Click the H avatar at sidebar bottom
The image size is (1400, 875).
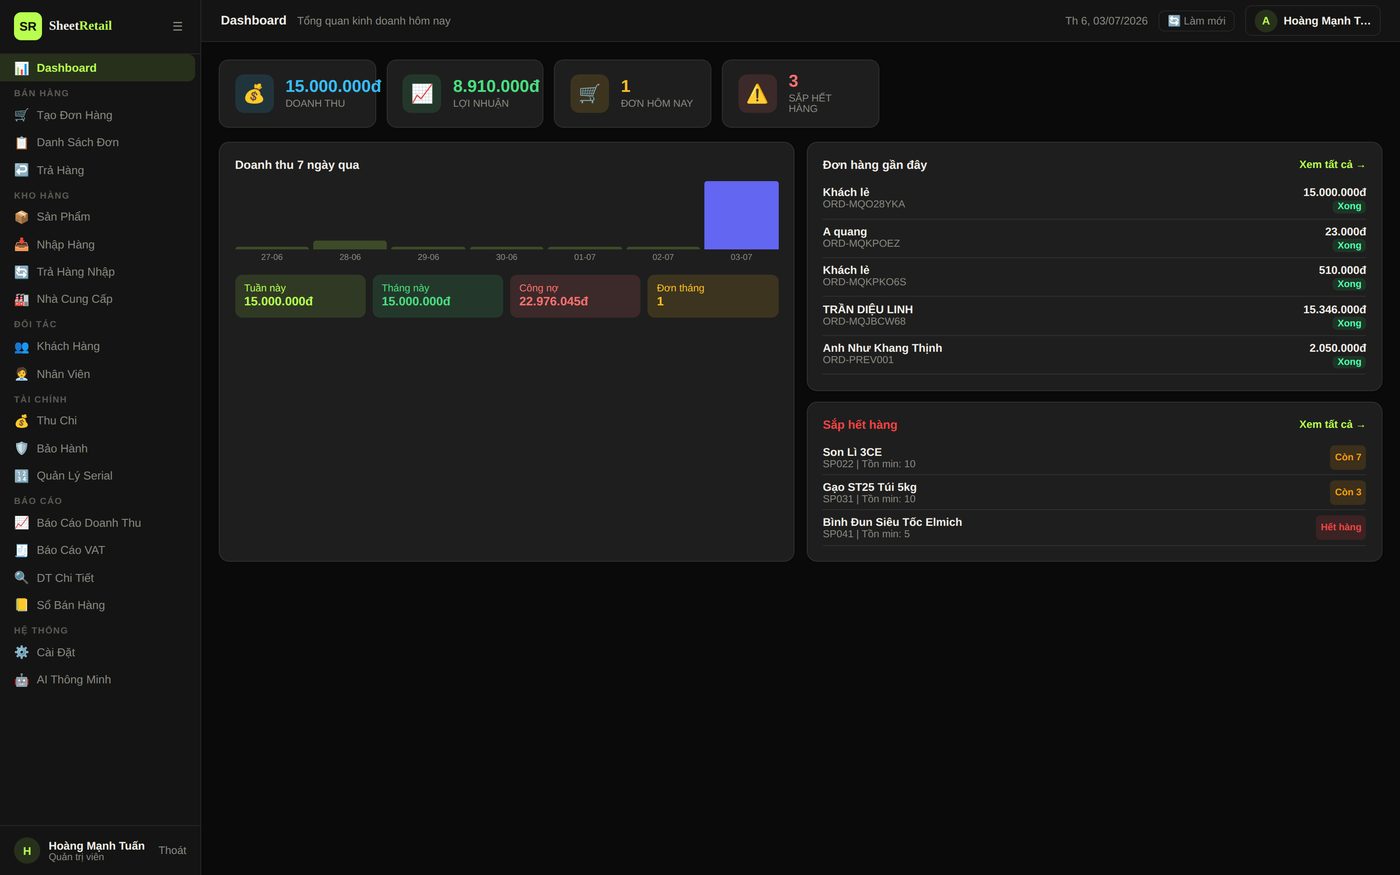point(27,851)
